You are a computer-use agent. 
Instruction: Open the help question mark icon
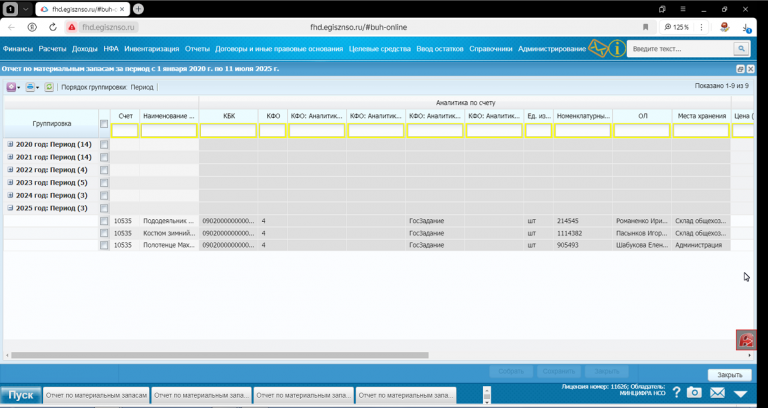(676, 392)
